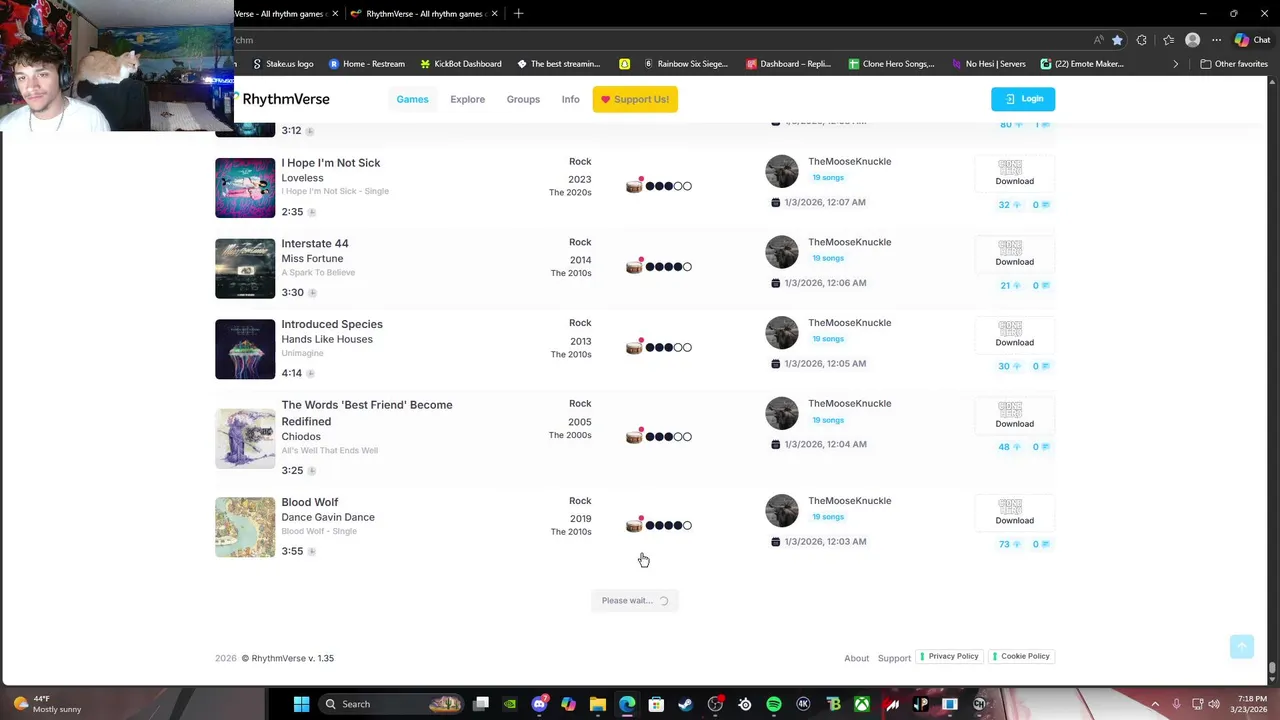
Task: Click the 19 songs link in Chiodos row
Action: point(828,420)
